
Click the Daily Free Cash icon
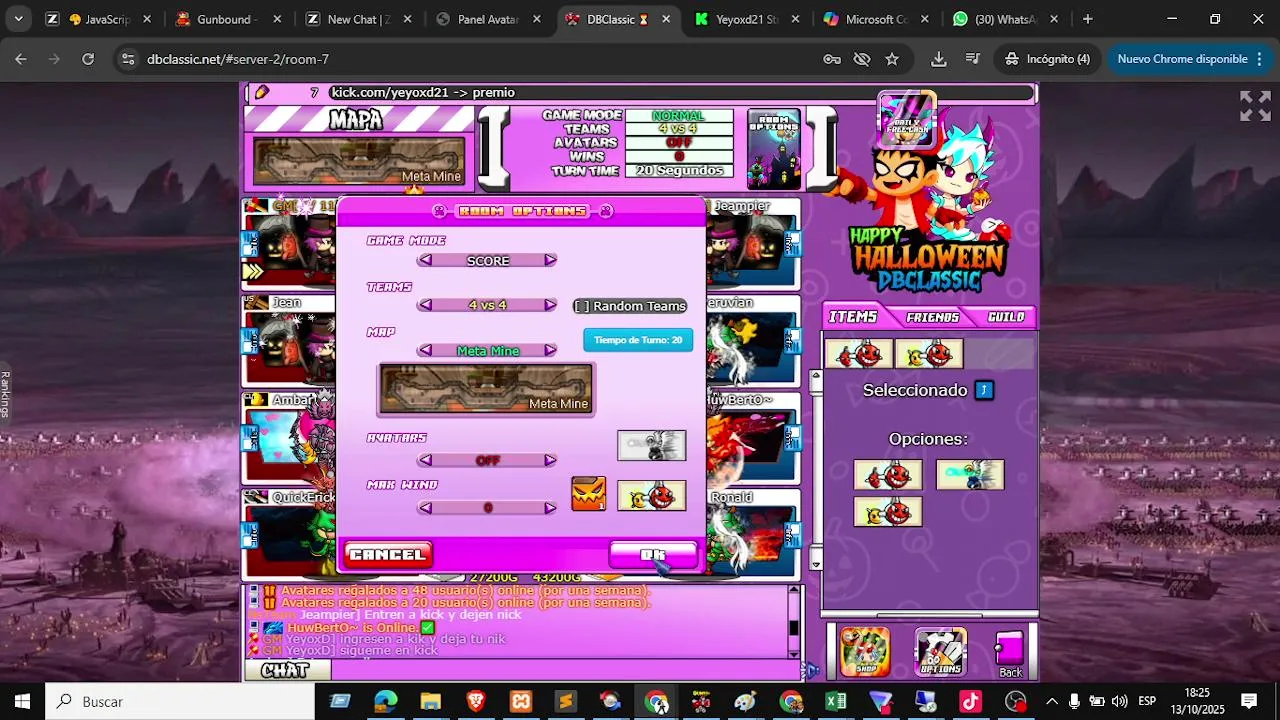click(906, 119)
